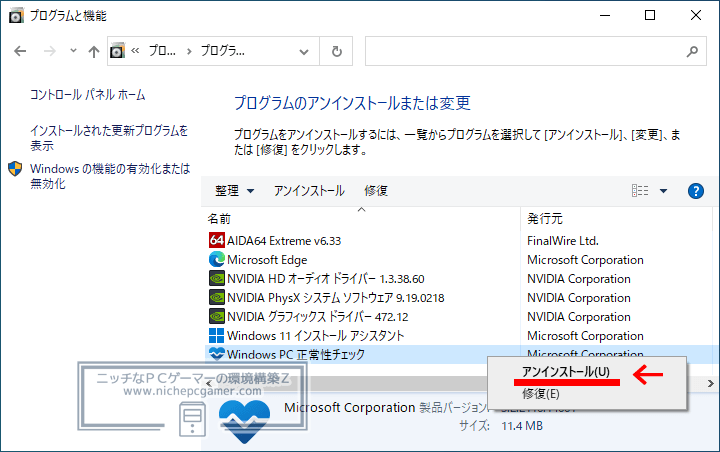Select Microsoft Edge entry

267,260
